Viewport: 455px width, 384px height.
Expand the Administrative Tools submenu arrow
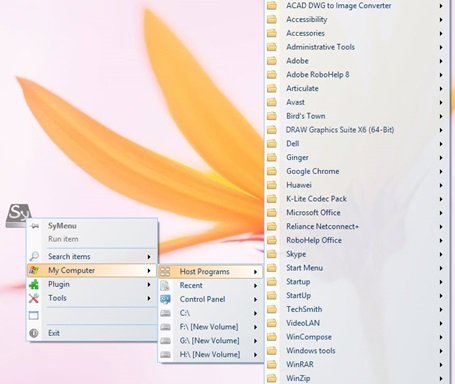coord(441,47)
